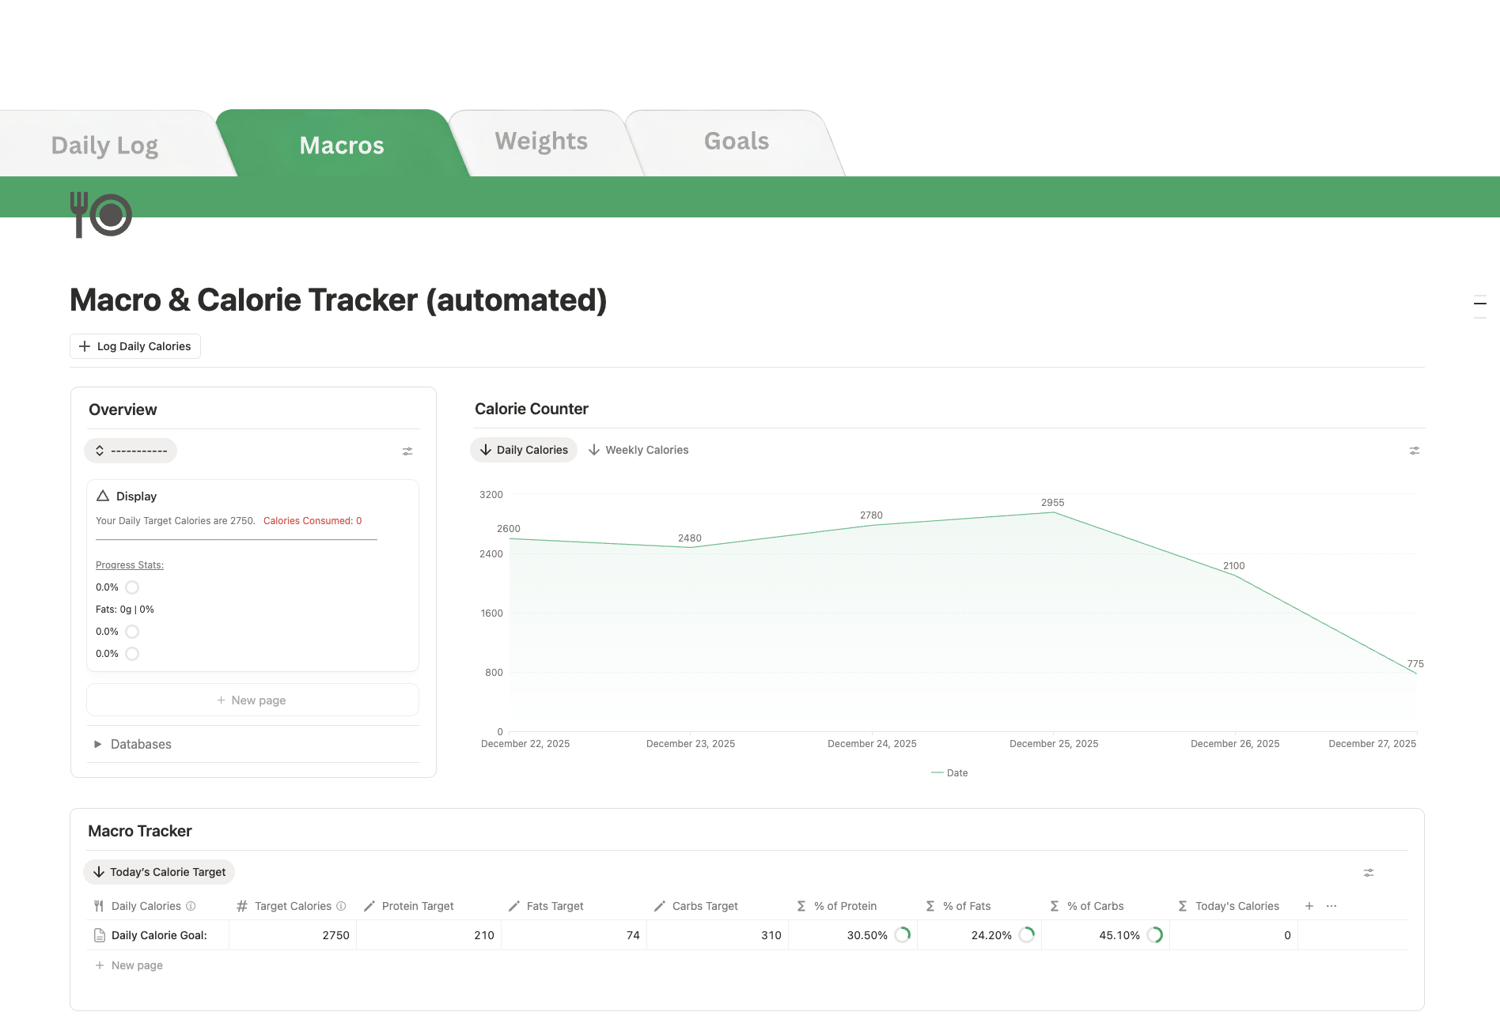Expand the Databases toggle section

(98, 744)
